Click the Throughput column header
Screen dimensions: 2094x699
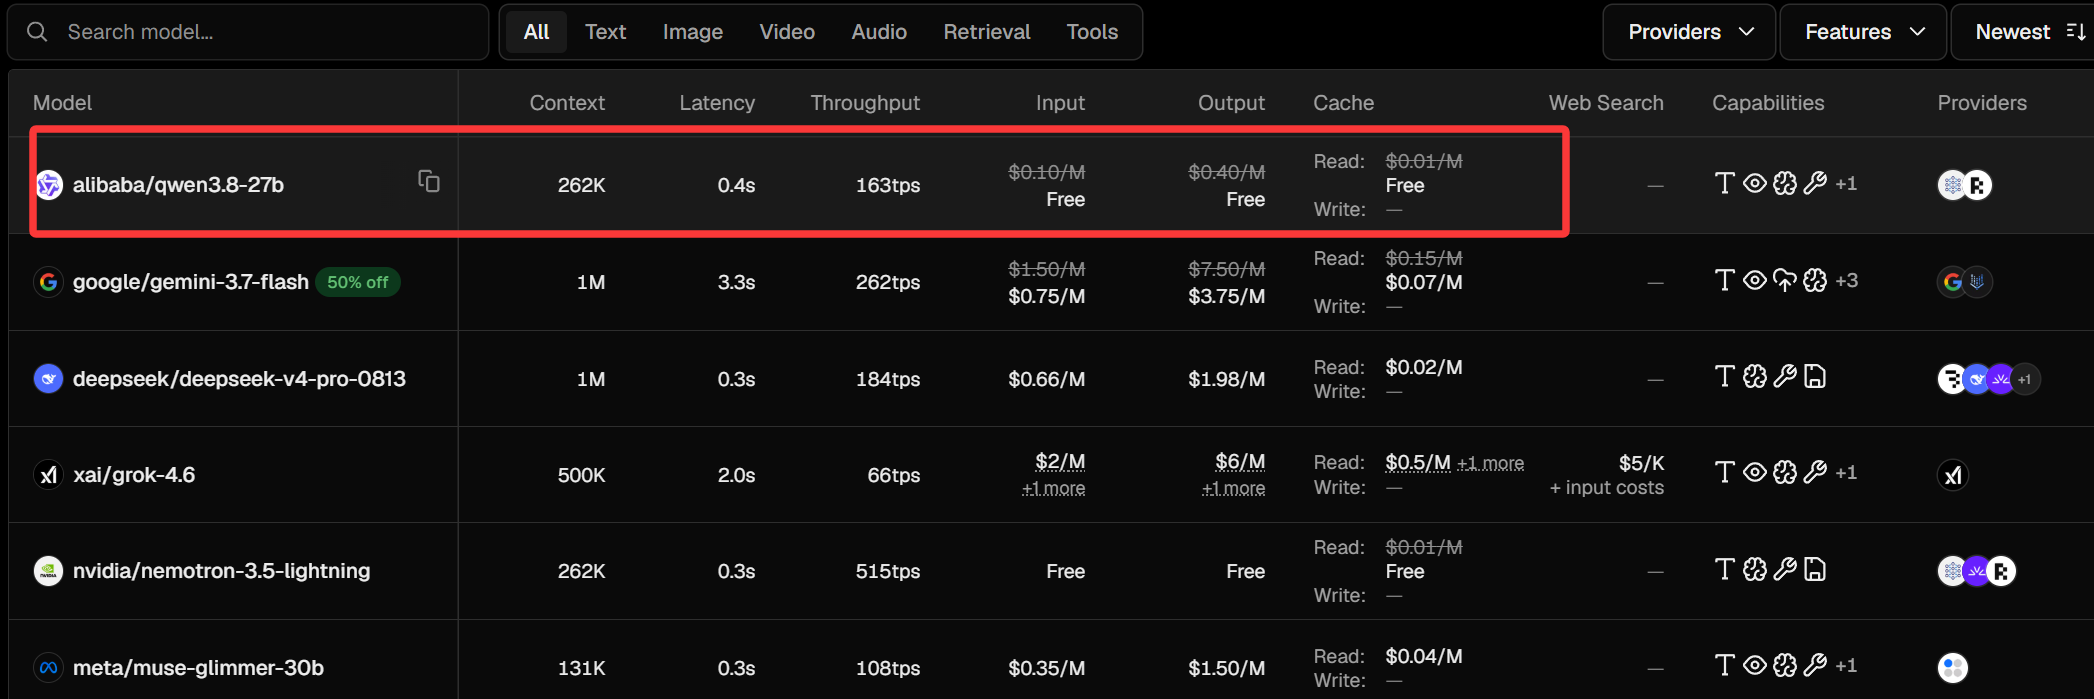tap(865, 103)
